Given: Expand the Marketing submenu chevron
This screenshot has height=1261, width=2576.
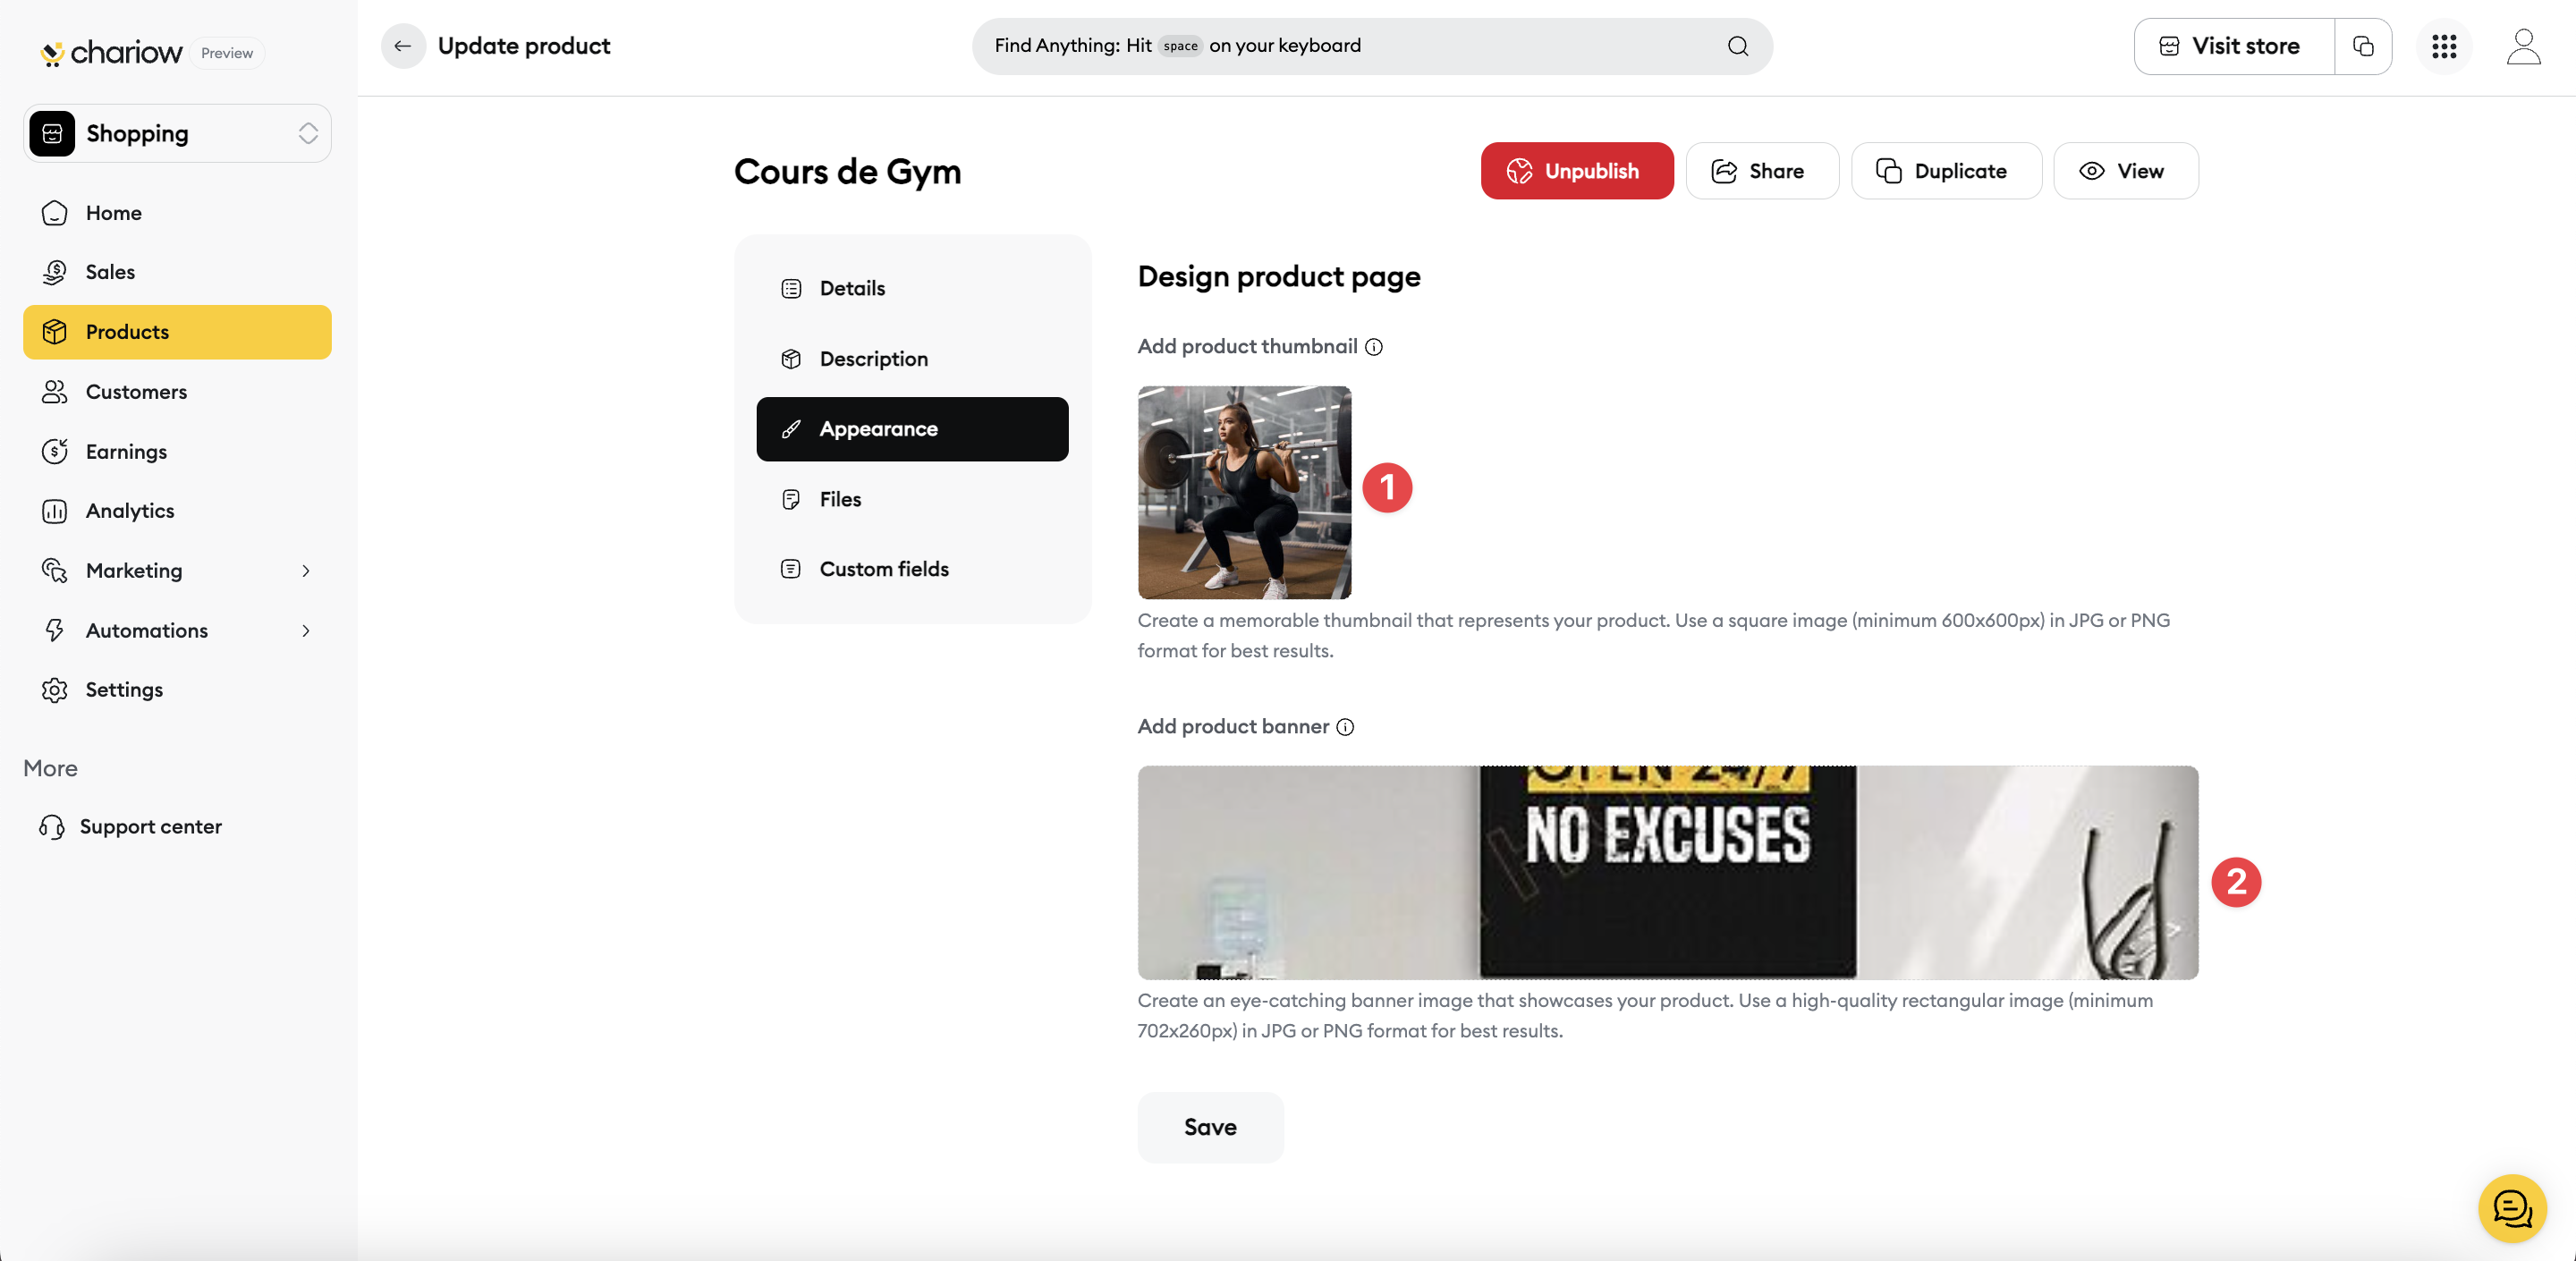Looking at the screenshot, I should pos(306,571).
